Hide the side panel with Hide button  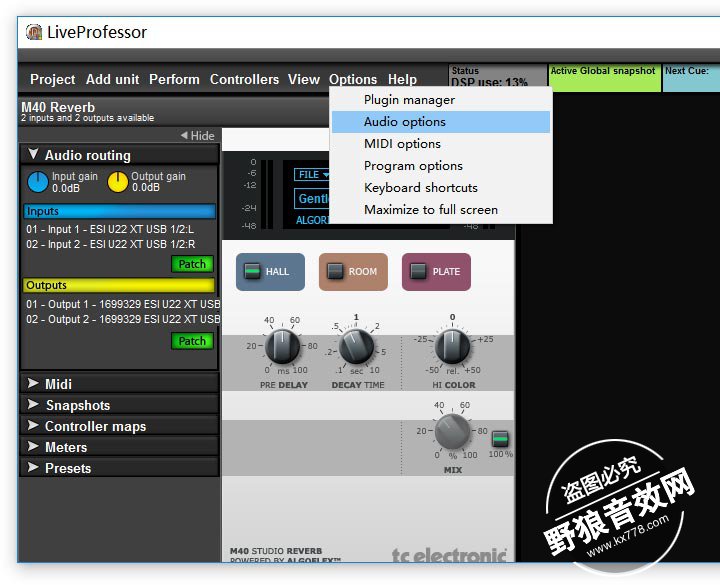[x=198, y=135]
